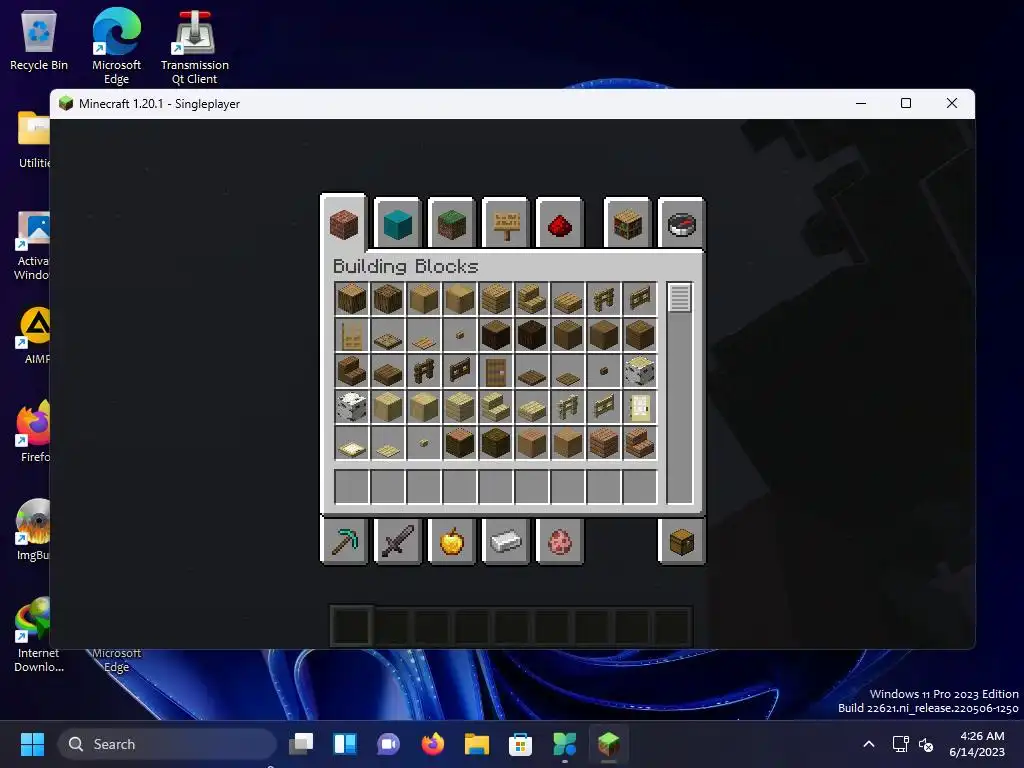Select the Oak Fence Gate item
The height and width of the screenshot is (768, 1024).
click(x=639, y=299)
